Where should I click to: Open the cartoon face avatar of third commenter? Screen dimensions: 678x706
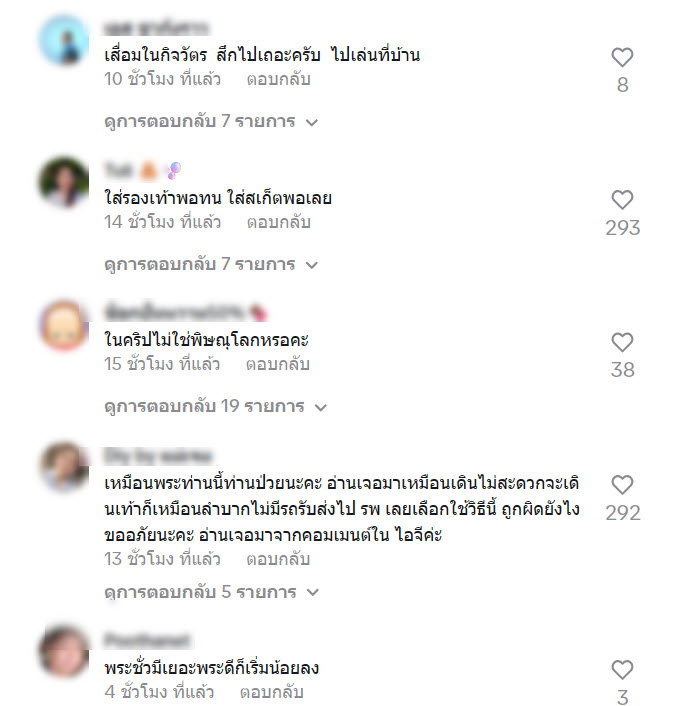64,325
